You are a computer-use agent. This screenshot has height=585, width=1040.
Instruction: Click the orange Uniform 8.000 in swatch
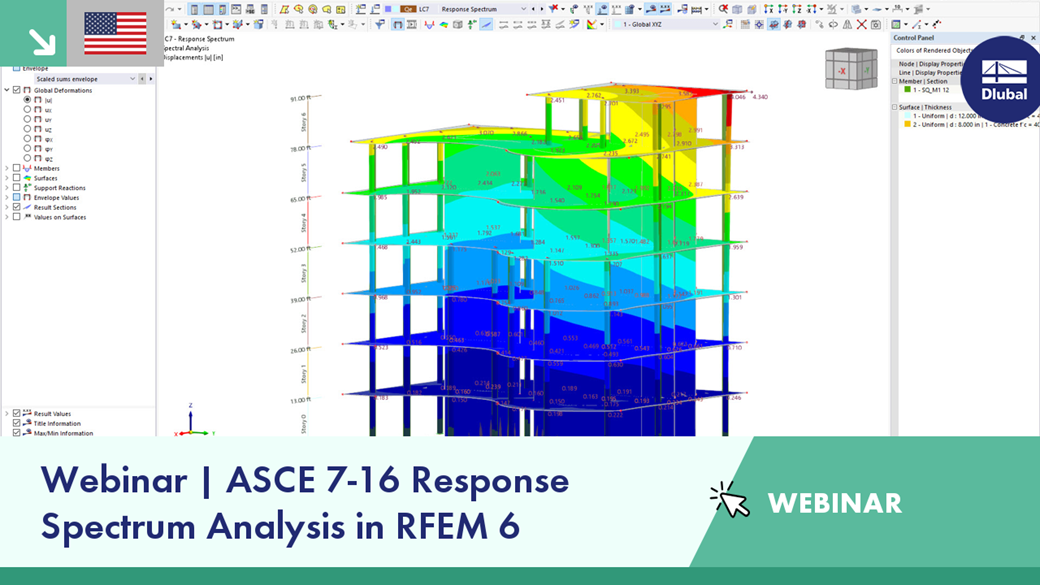click(x=907, y=124)
